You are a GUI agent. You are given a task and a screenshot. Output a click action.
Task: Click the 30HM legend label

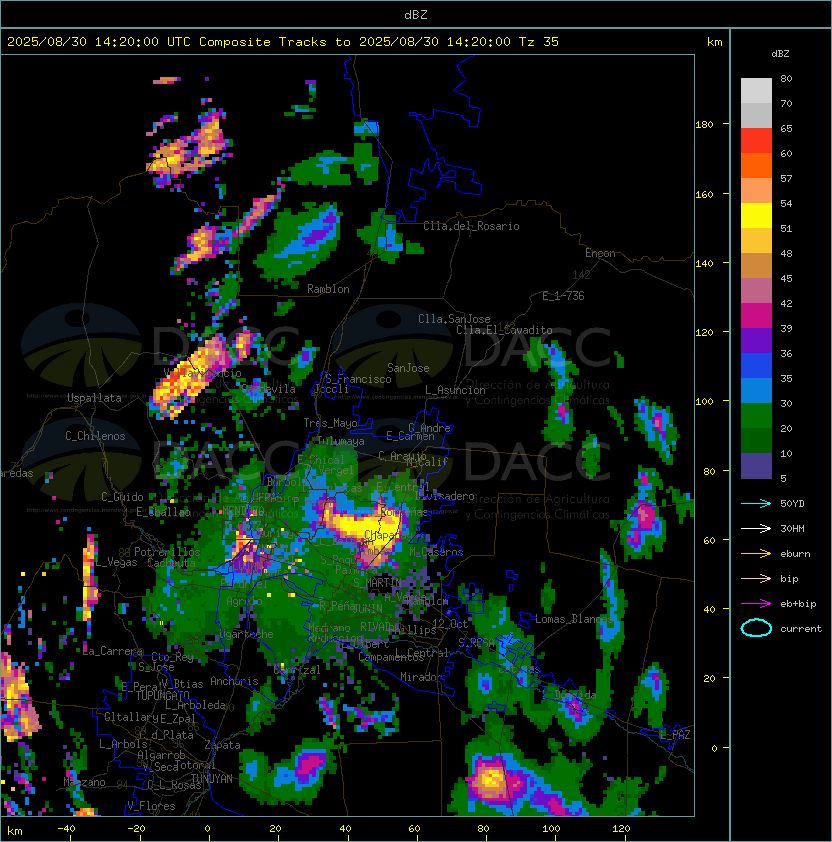pyautogui.click(x=792, y=528)
